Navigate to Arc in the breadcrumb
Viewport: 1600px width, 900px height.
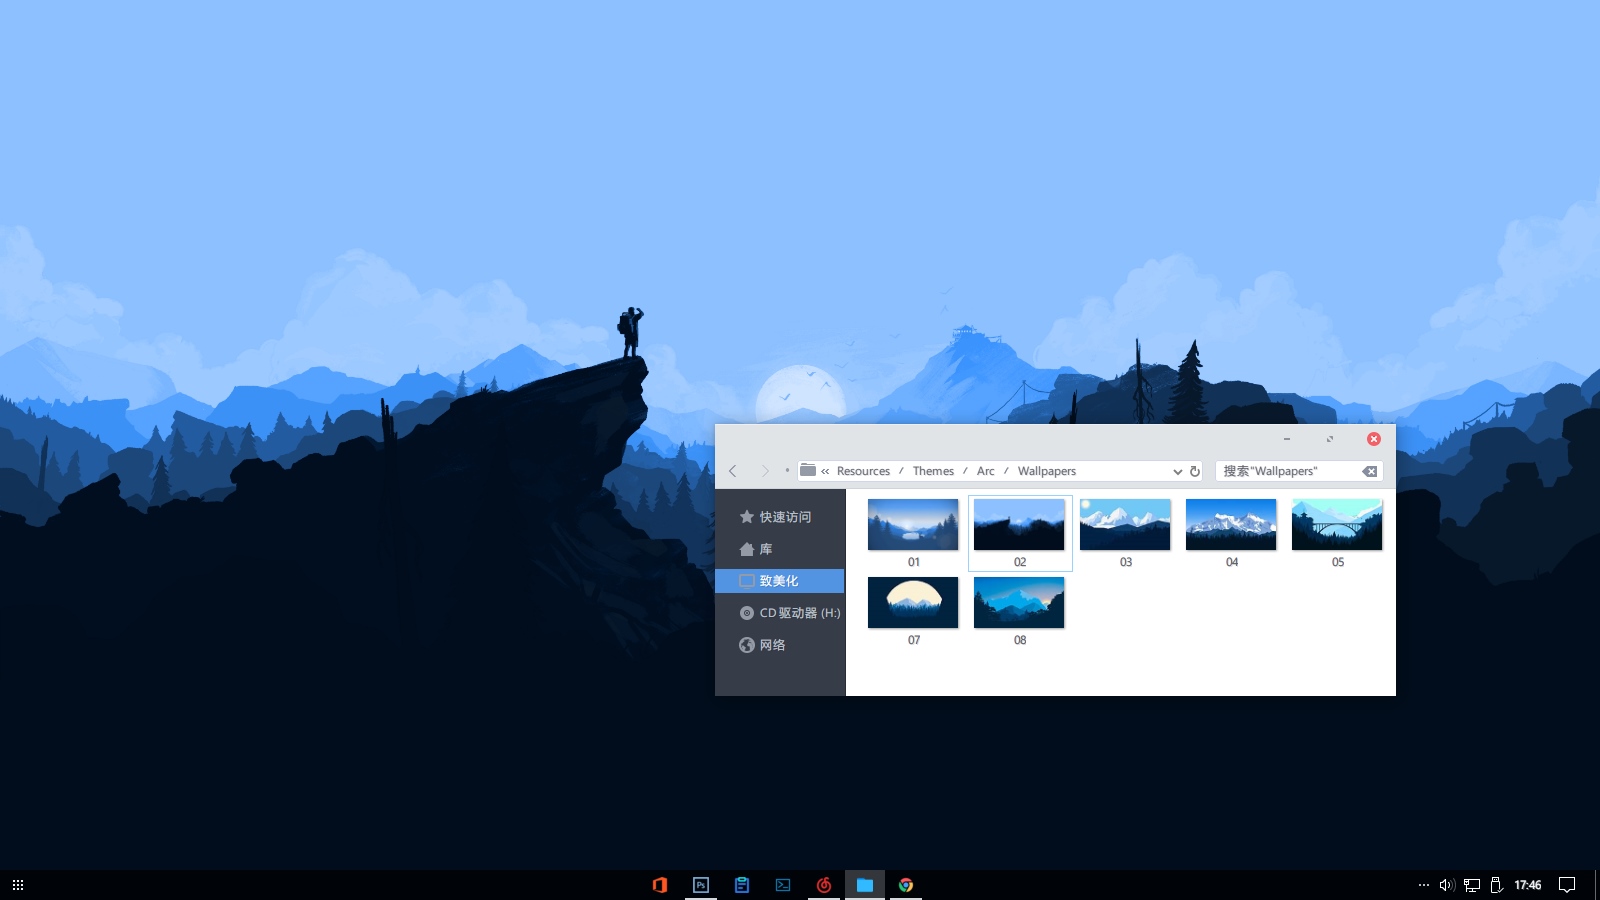(x=985, y=471)
